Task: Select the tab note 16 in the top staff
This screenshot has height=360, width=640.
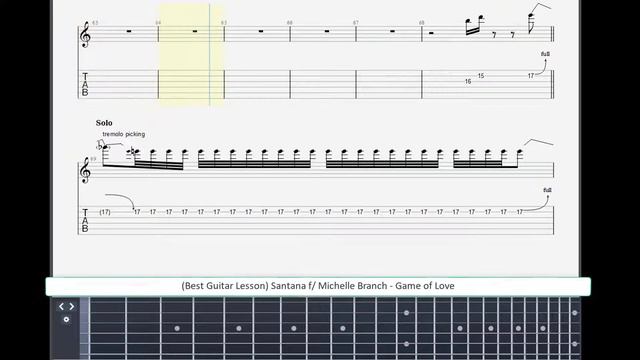Action: (x=468, y=82)
